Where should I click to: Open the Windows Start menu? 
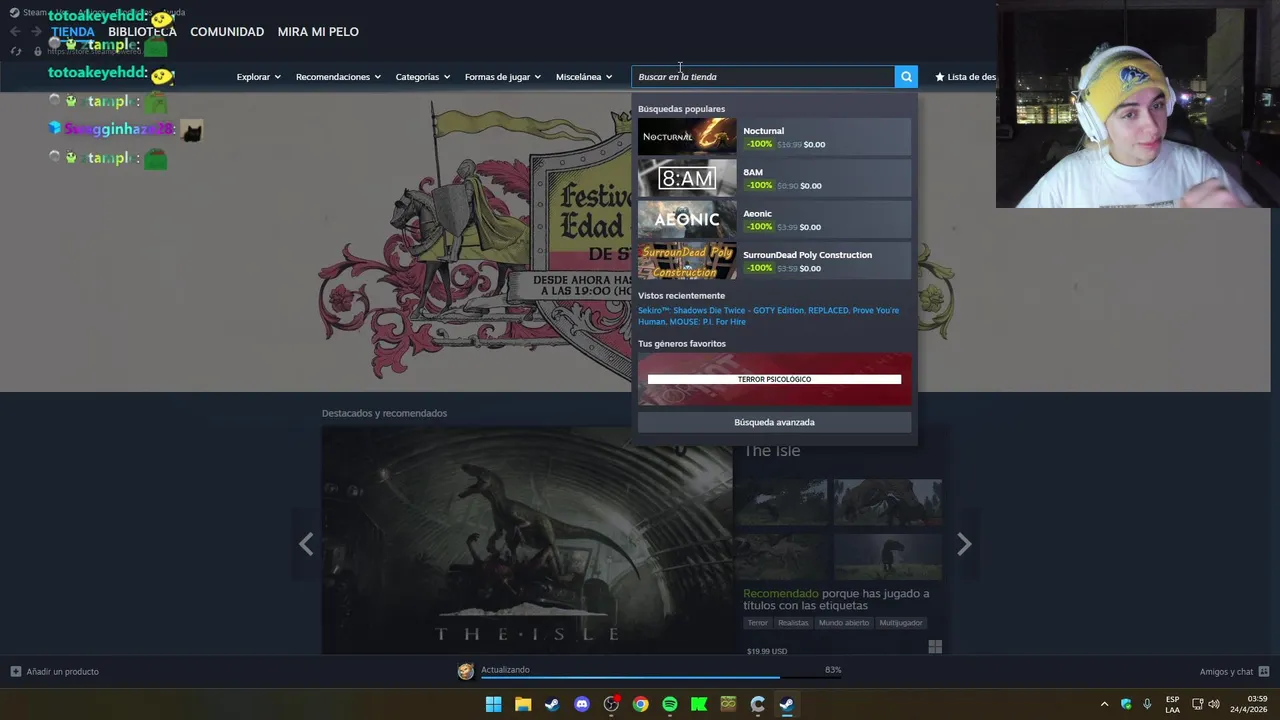[x=493, y=704]
